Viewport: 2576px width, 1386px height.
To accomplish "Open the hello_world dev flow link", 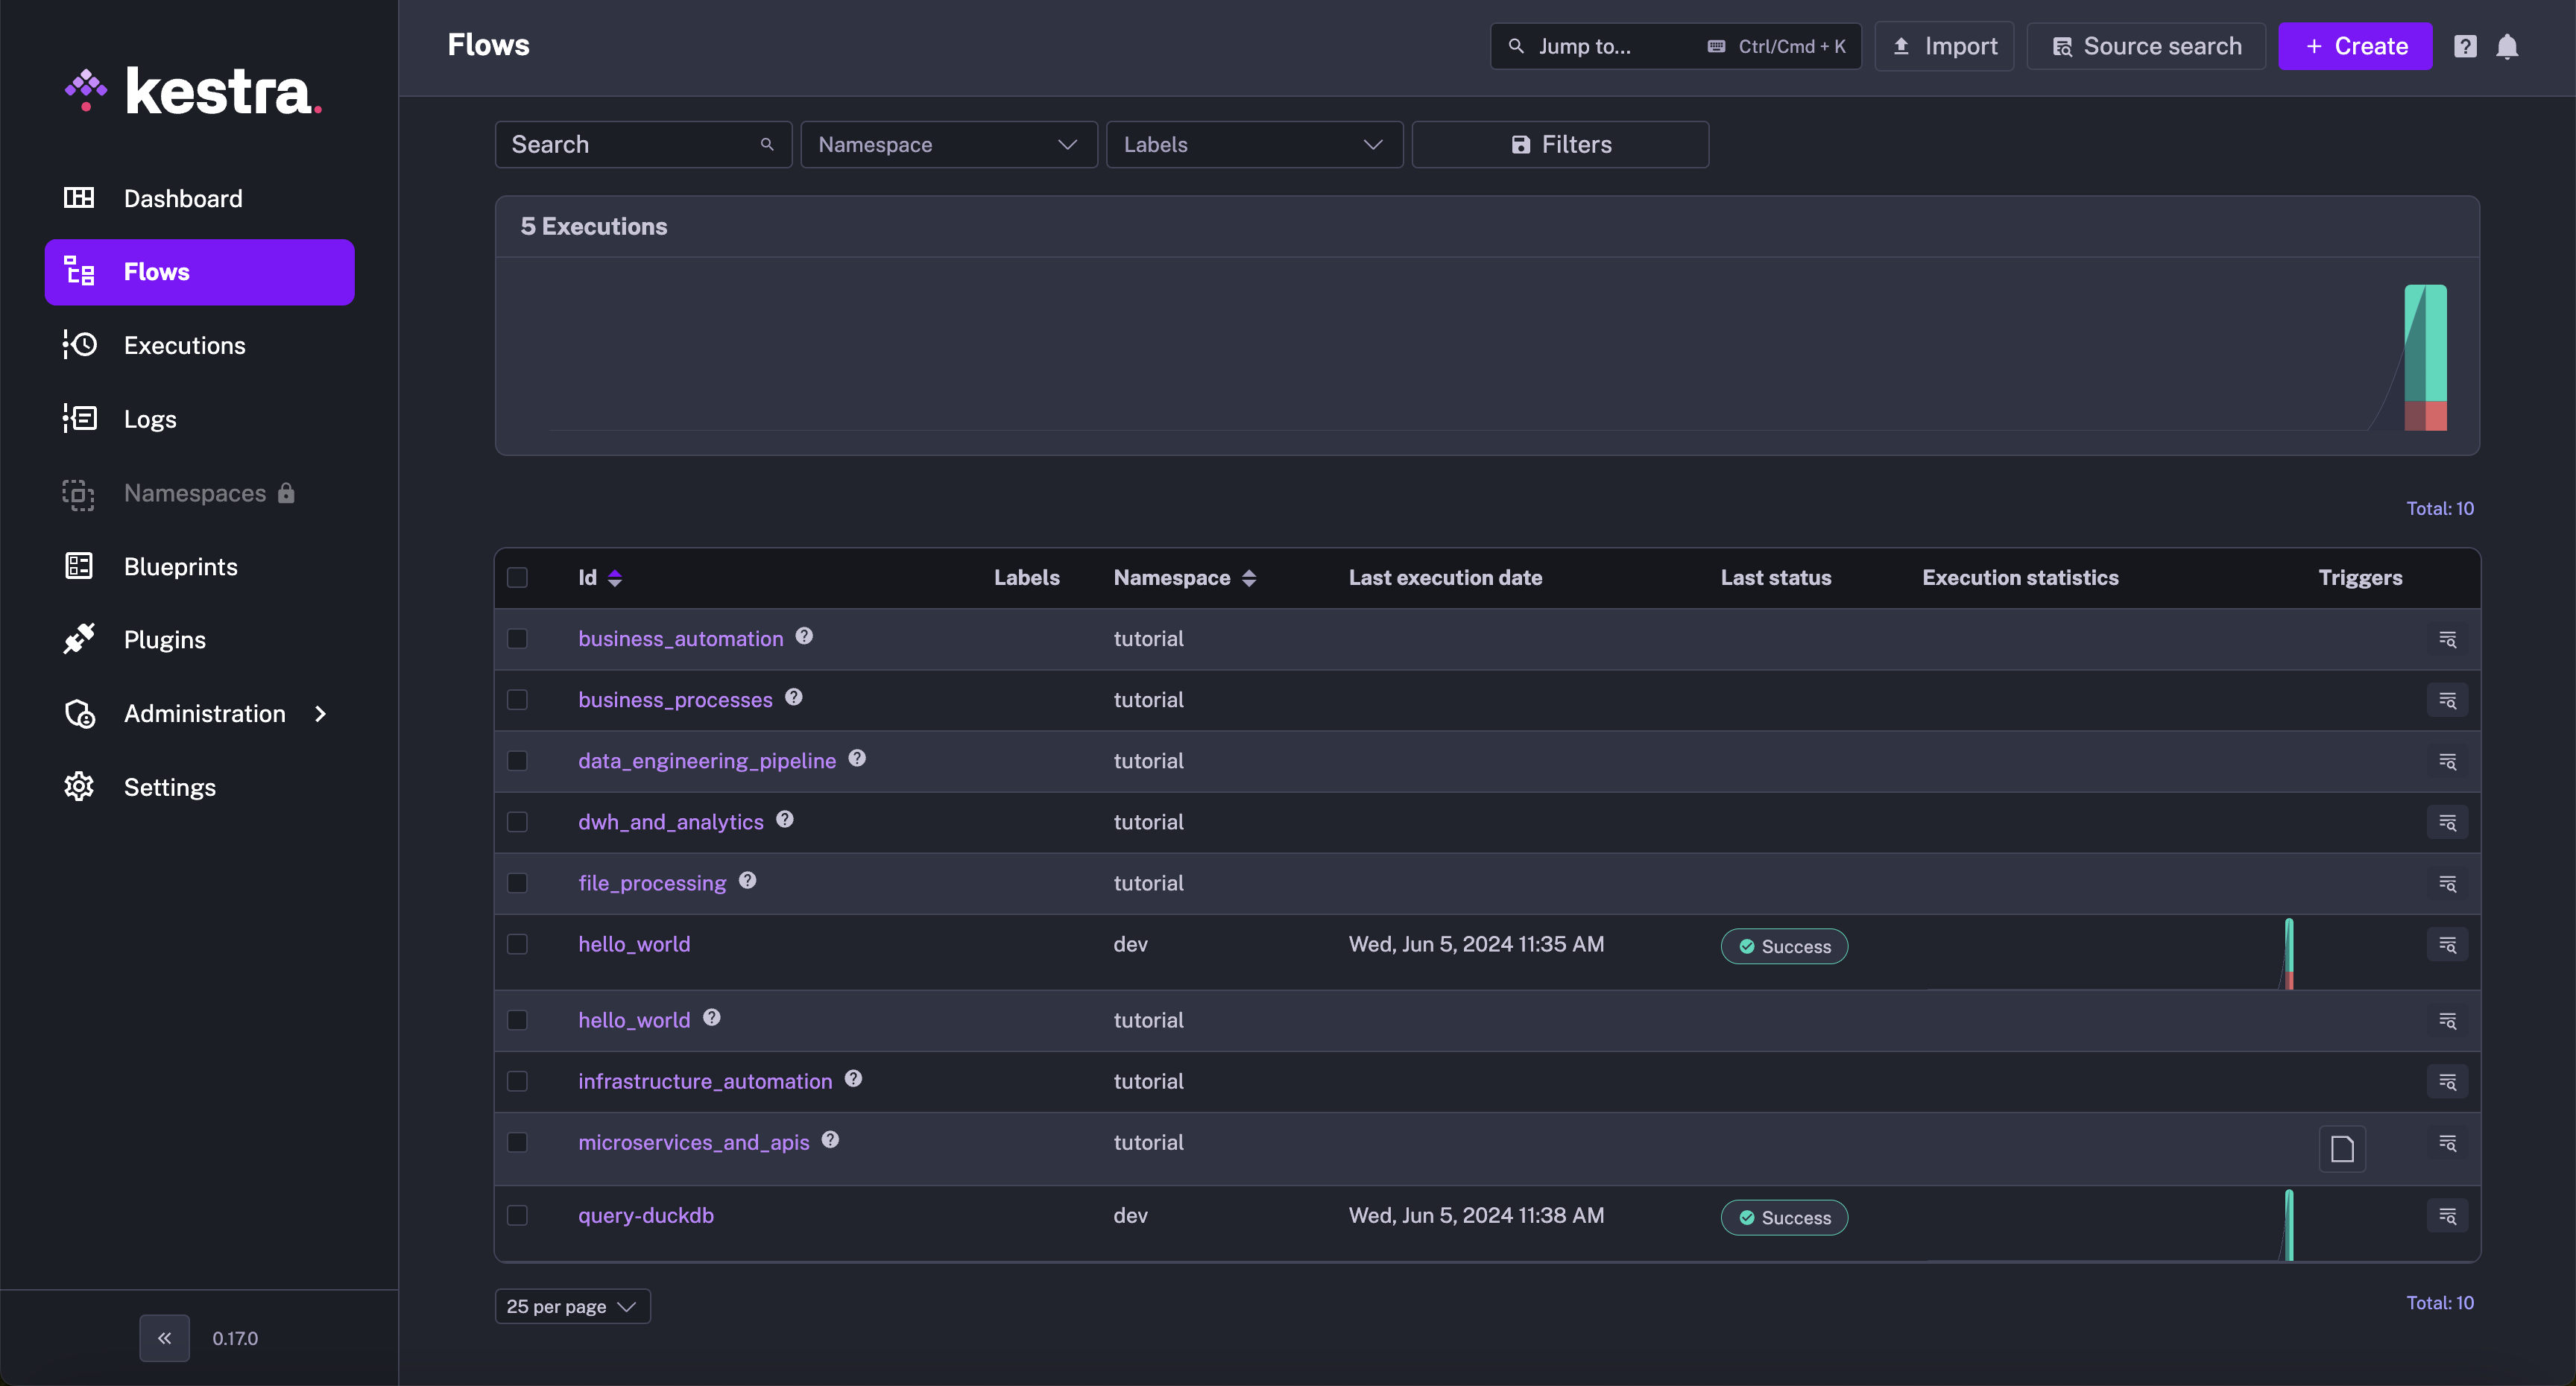I will coord(634,944).
